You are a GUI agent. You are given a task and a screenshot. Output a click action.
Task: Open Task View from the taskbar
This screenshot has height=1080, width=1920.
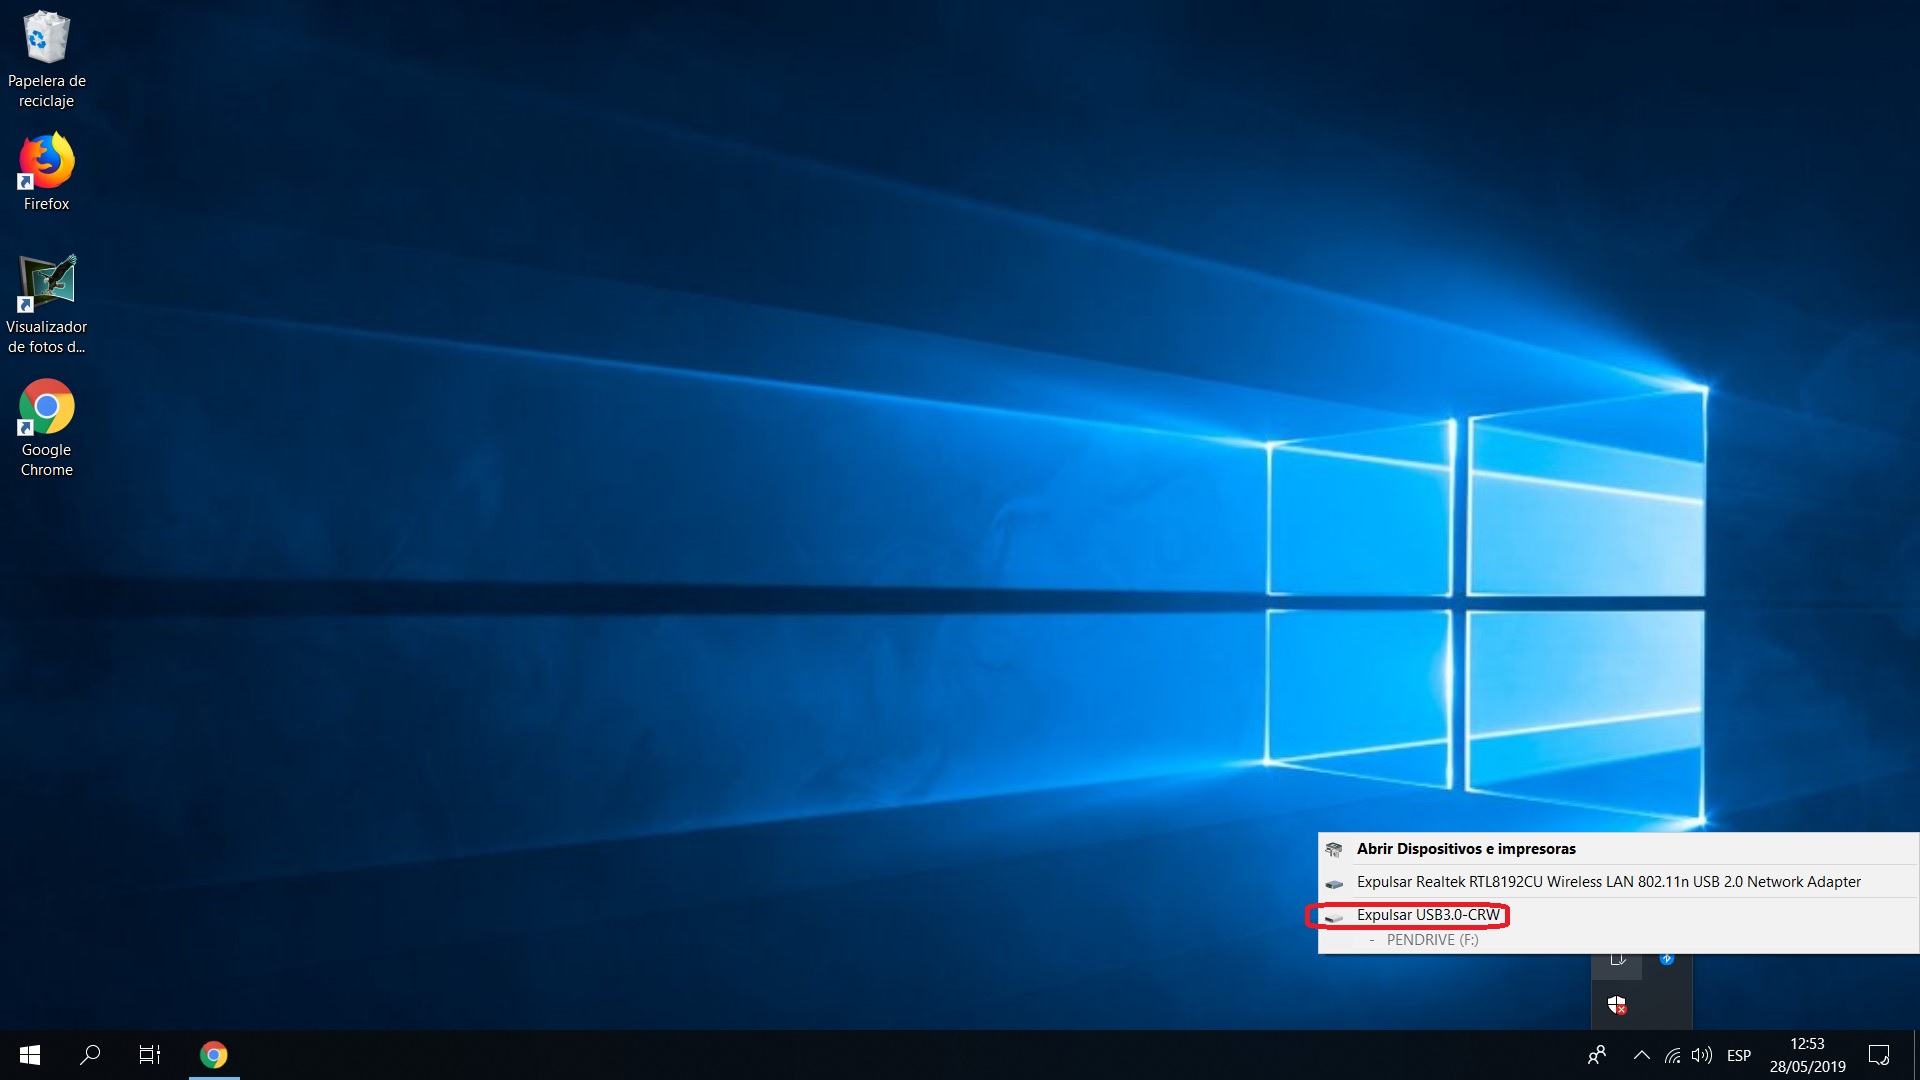[150, 1055]
